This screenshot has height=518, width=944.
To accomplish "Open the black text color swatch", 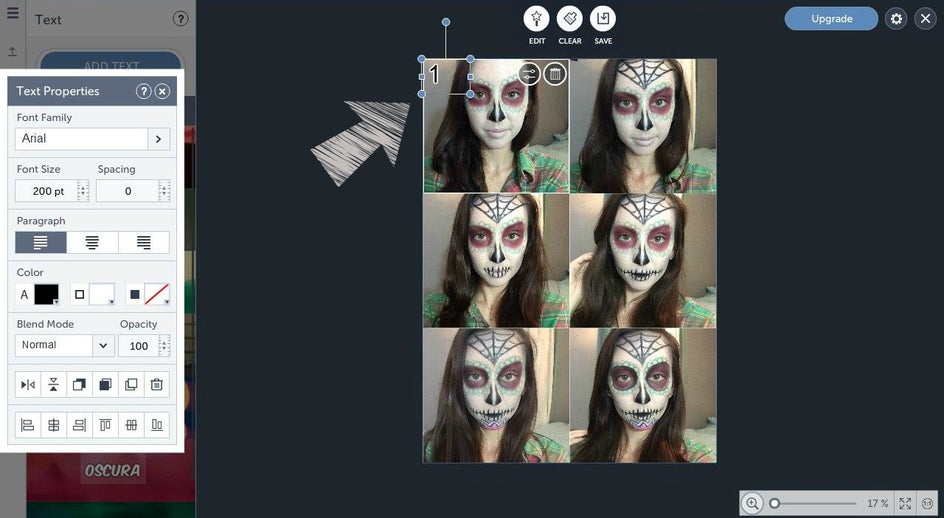I will (46, 294).
